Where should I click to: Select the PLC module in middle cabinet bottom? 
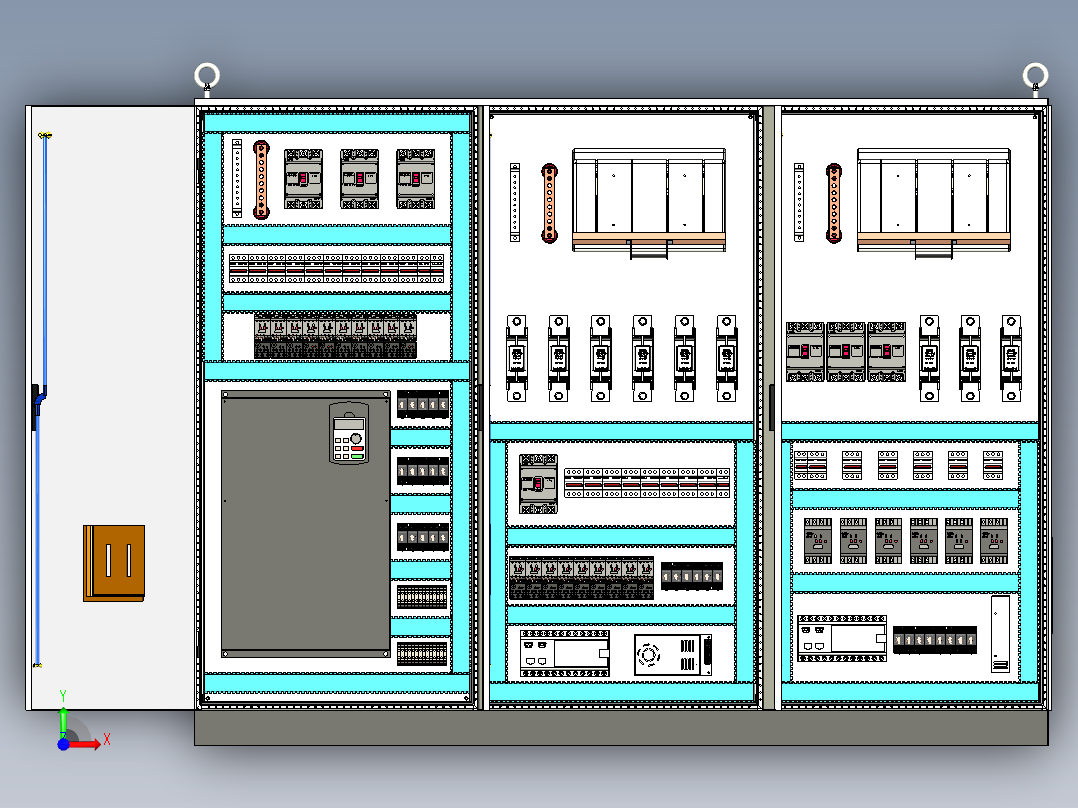pyautogui.click(x=564, y=653)
